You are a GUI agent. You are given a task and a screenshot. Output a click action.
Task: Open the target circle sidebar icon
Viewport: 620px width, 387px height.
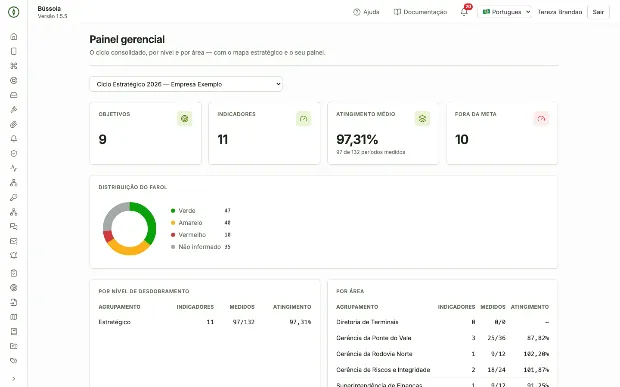[13, 80]
